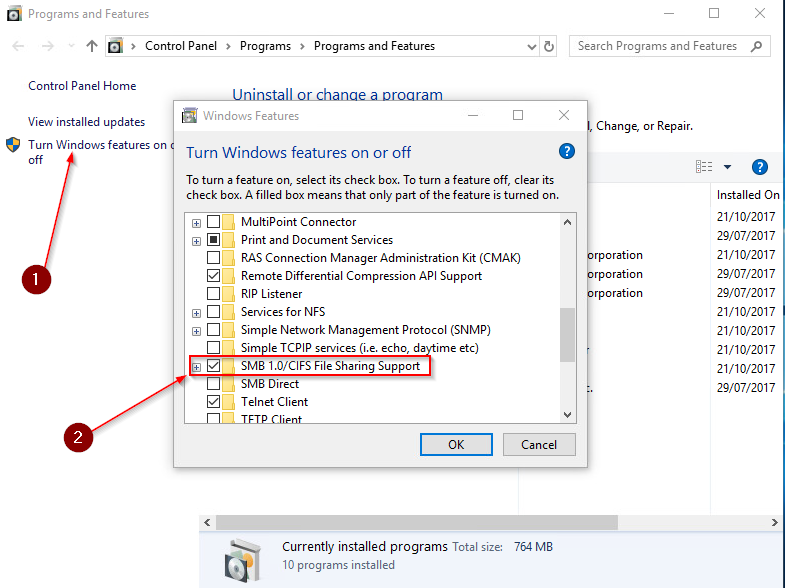Enable the SMB Direct checkbox

tap(213, 383)
